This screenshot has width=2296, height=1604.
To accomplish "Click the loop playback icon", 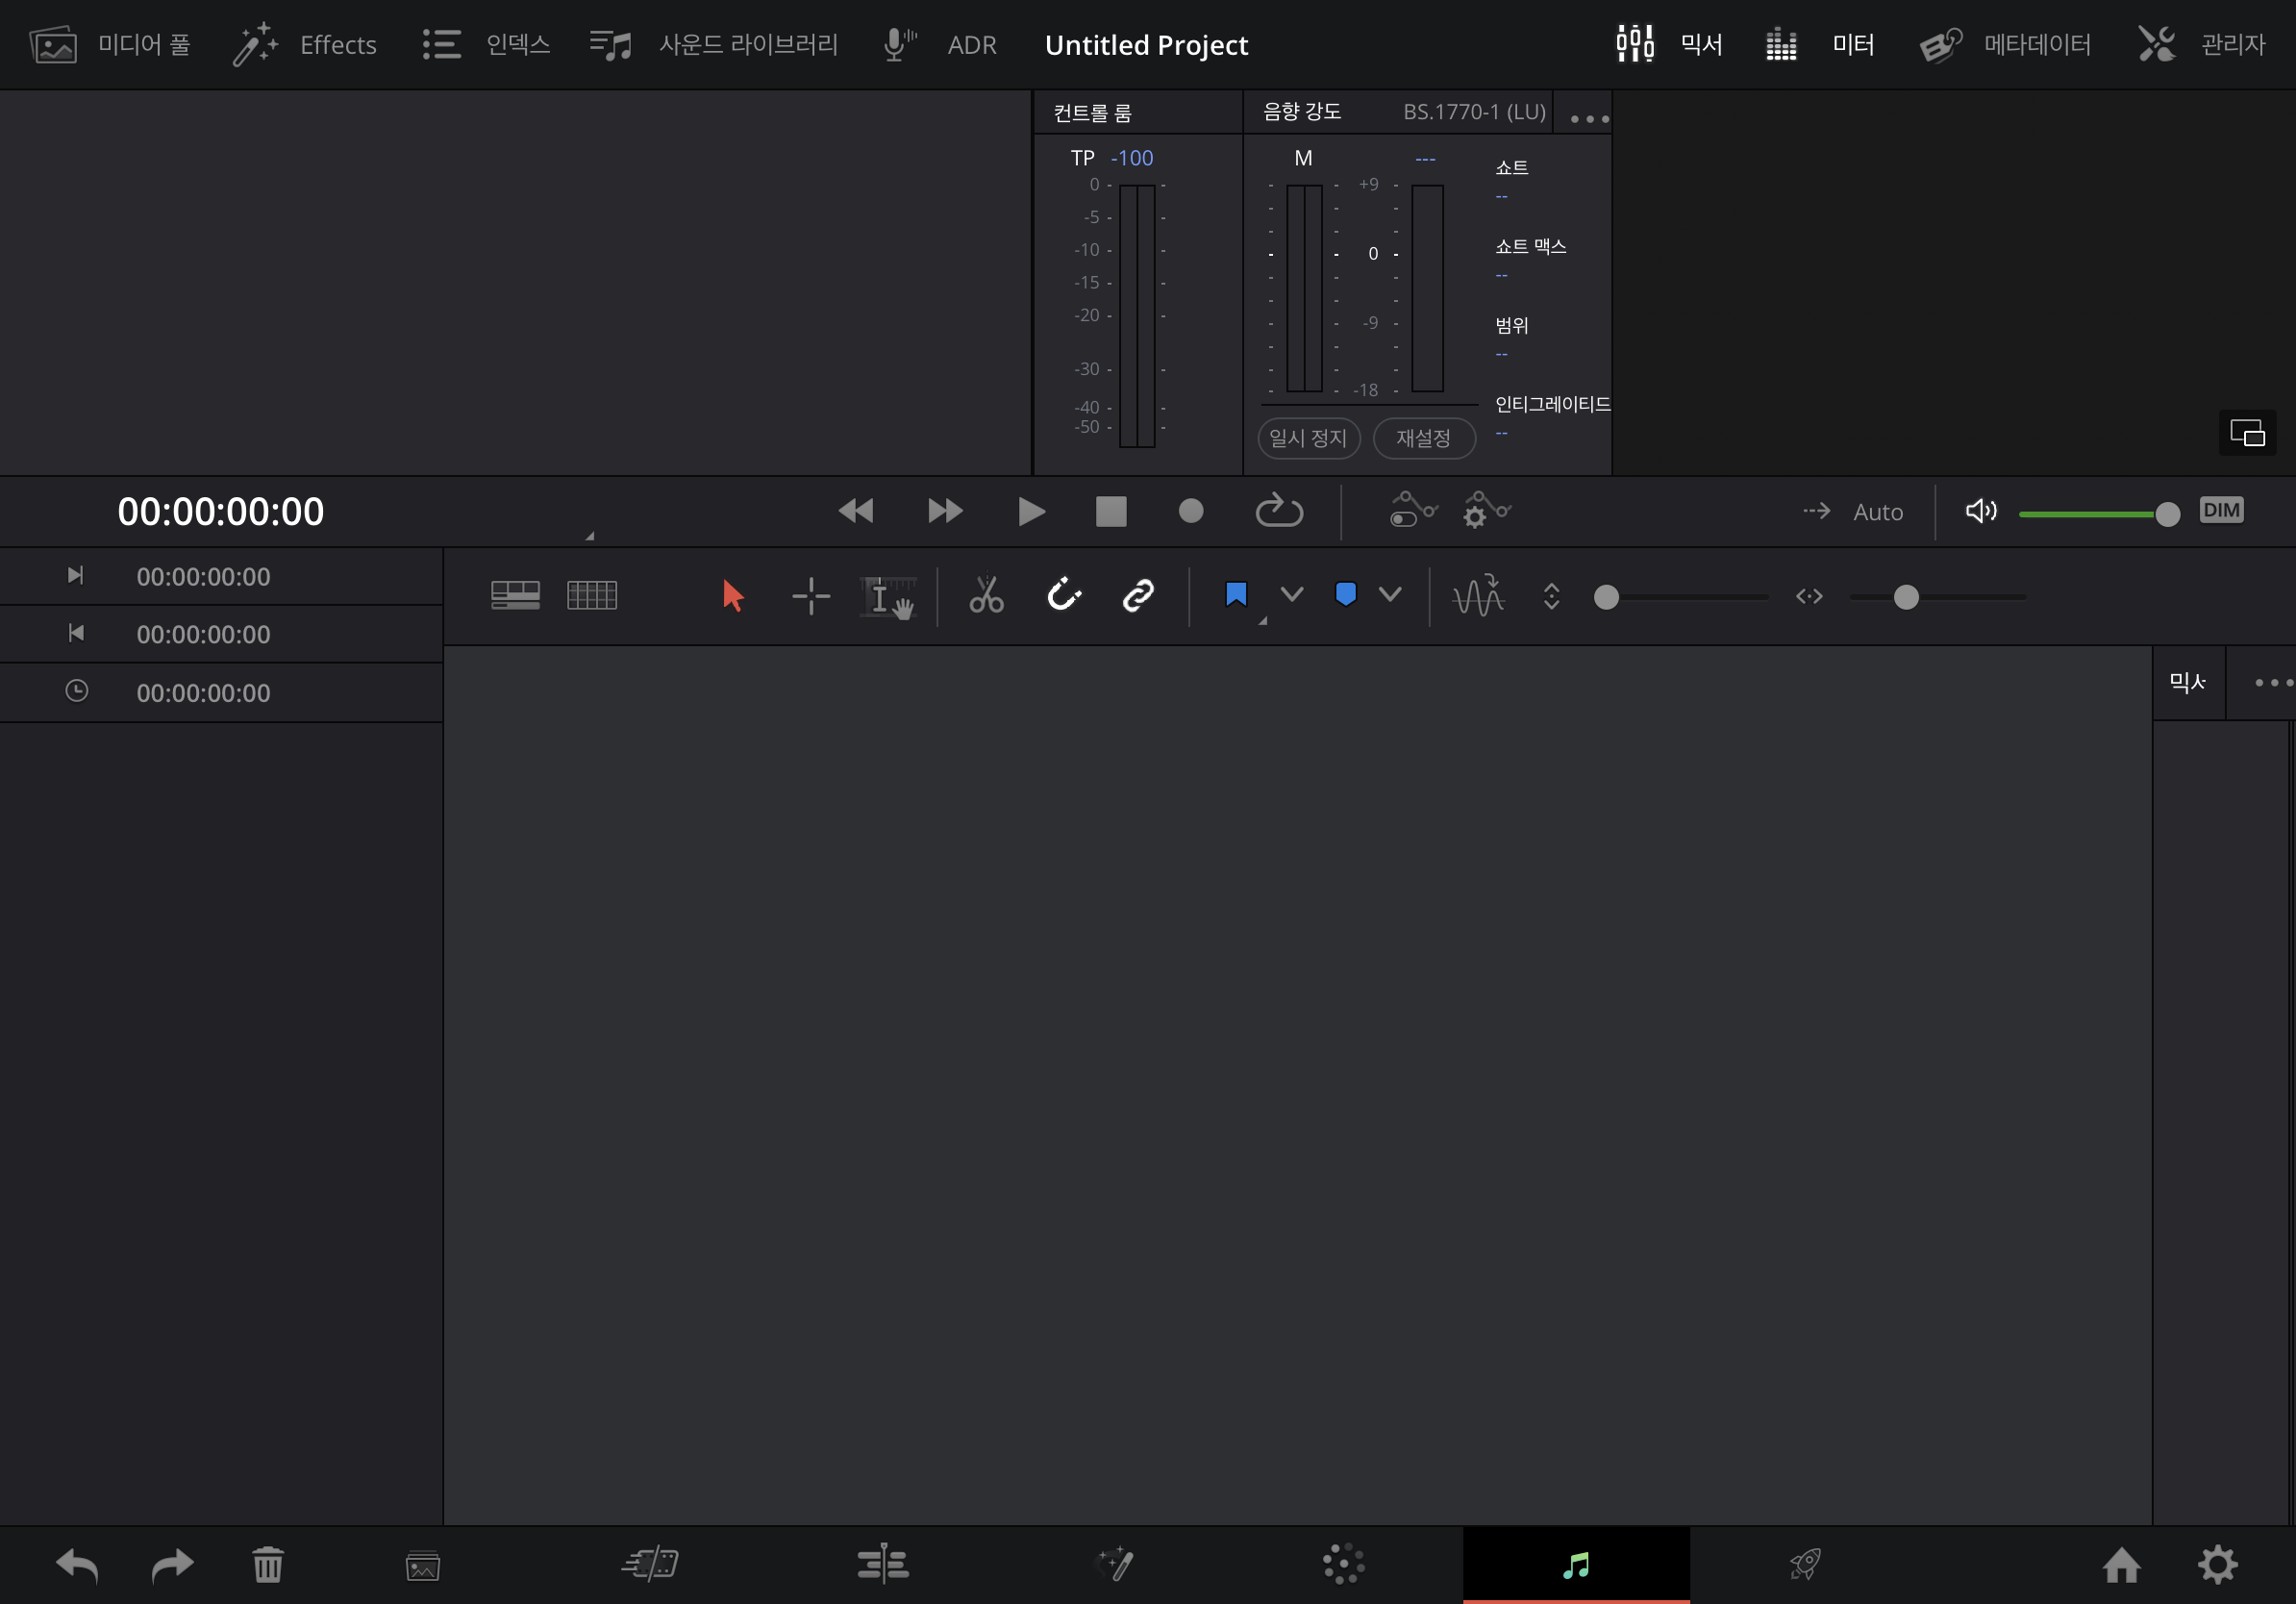I will 1279,511.
